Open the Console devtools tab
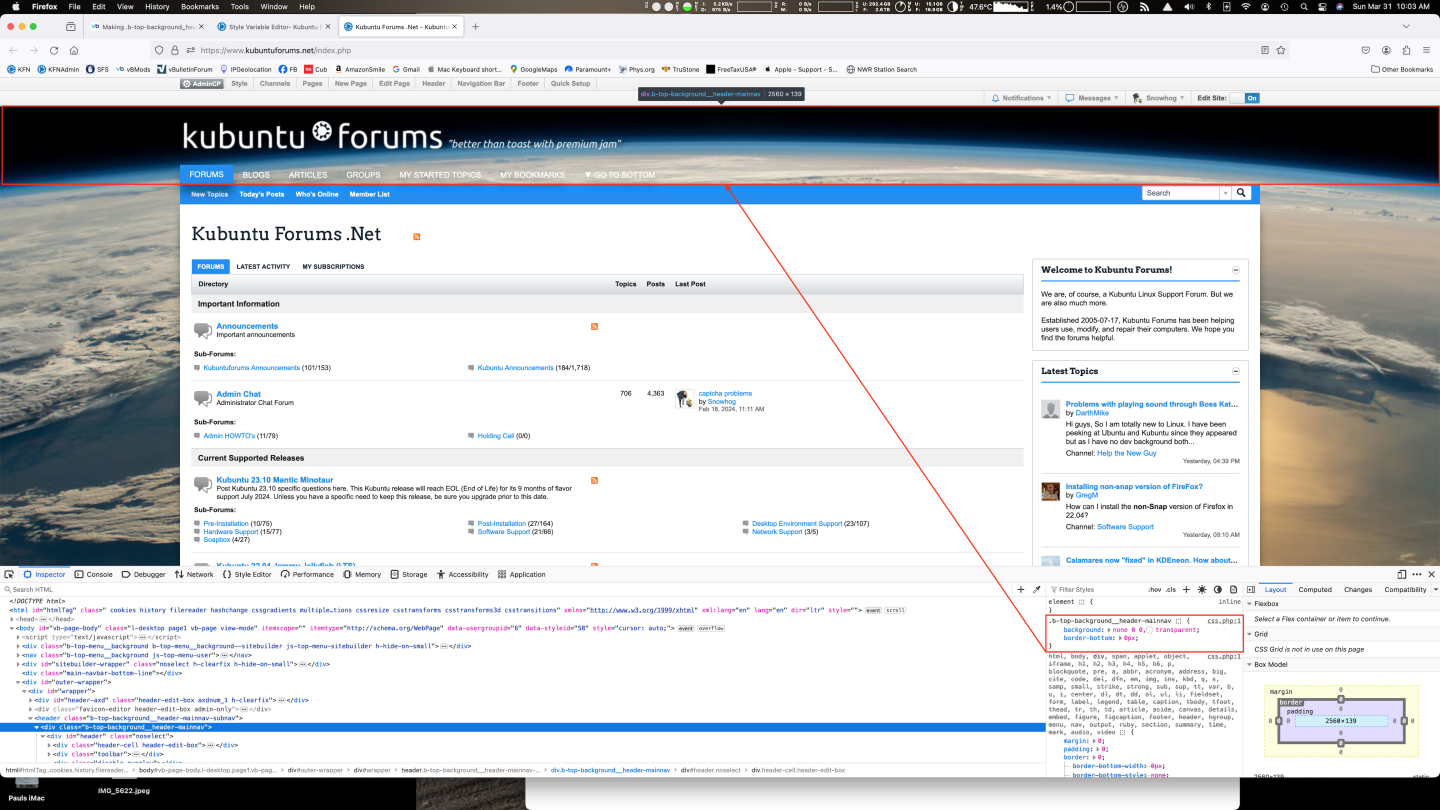This screenshot has height=810, width=1440. coord(94,574)
